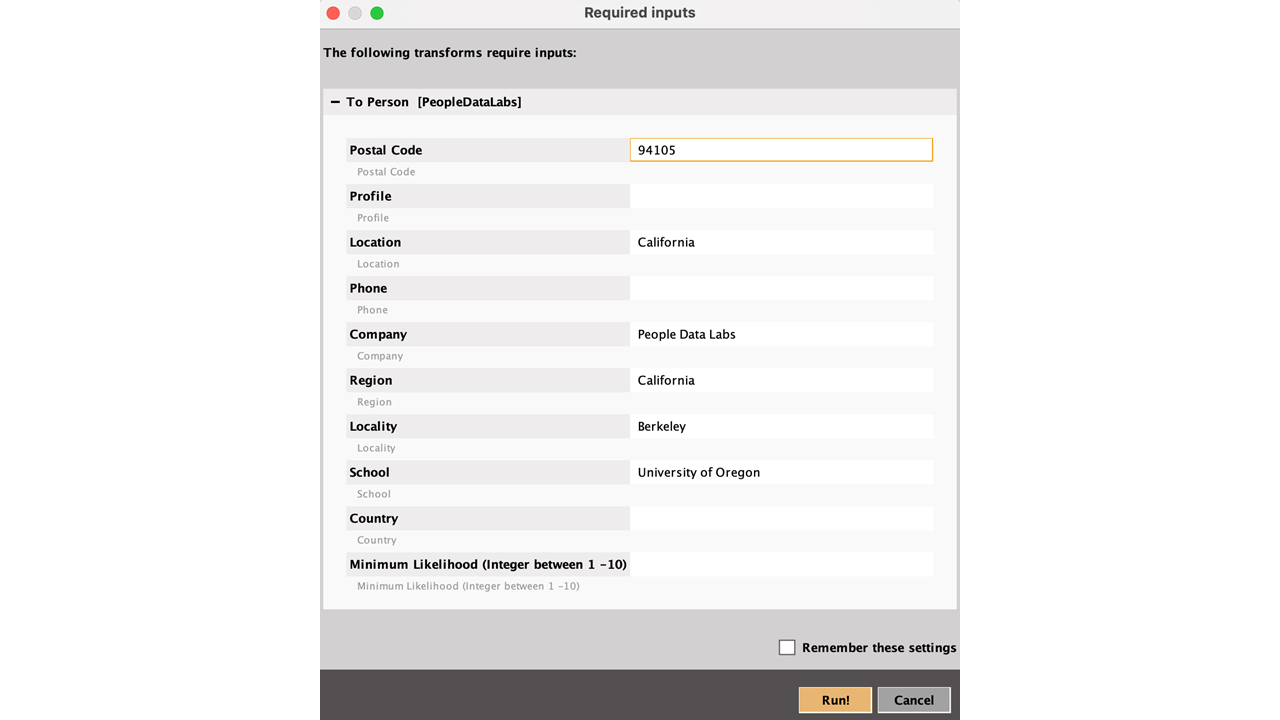The height and width of the screenshot is (720, 1280).
Task: Click the To Person [PeopleDataLabs] header text
Action: 434,102
